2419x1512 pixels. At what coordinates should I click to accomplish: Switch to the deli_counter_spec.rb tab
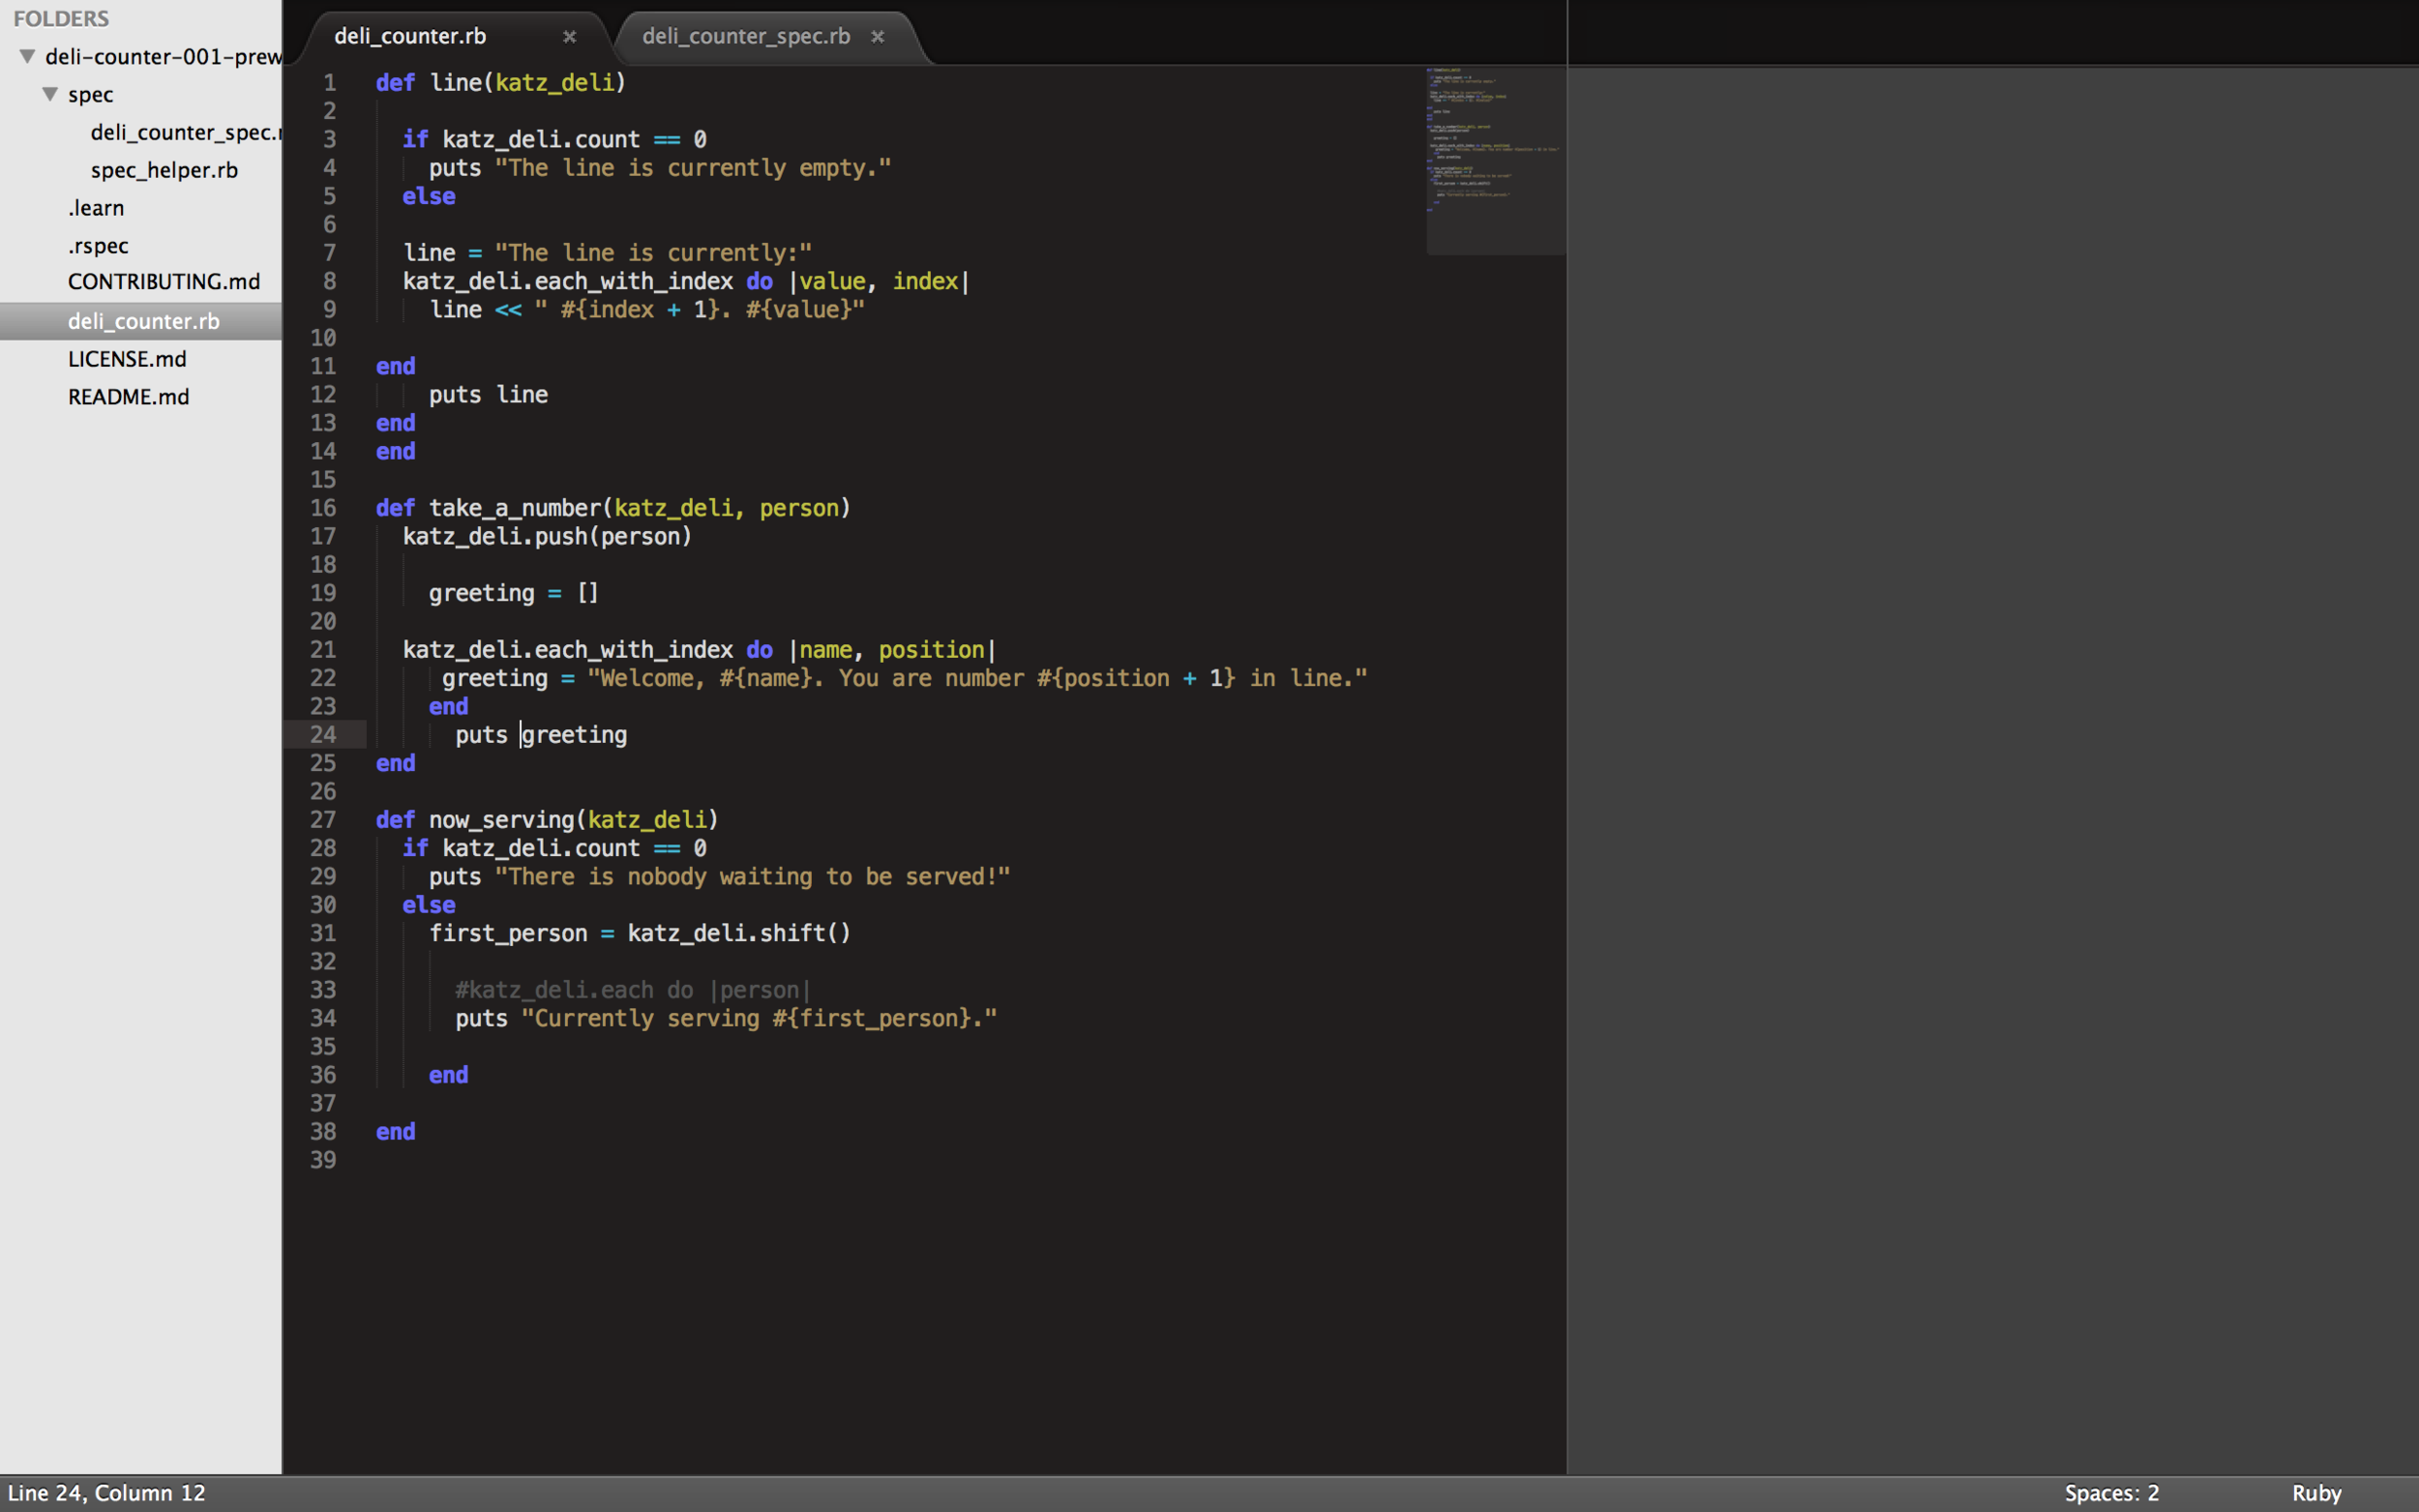[746, 36]
